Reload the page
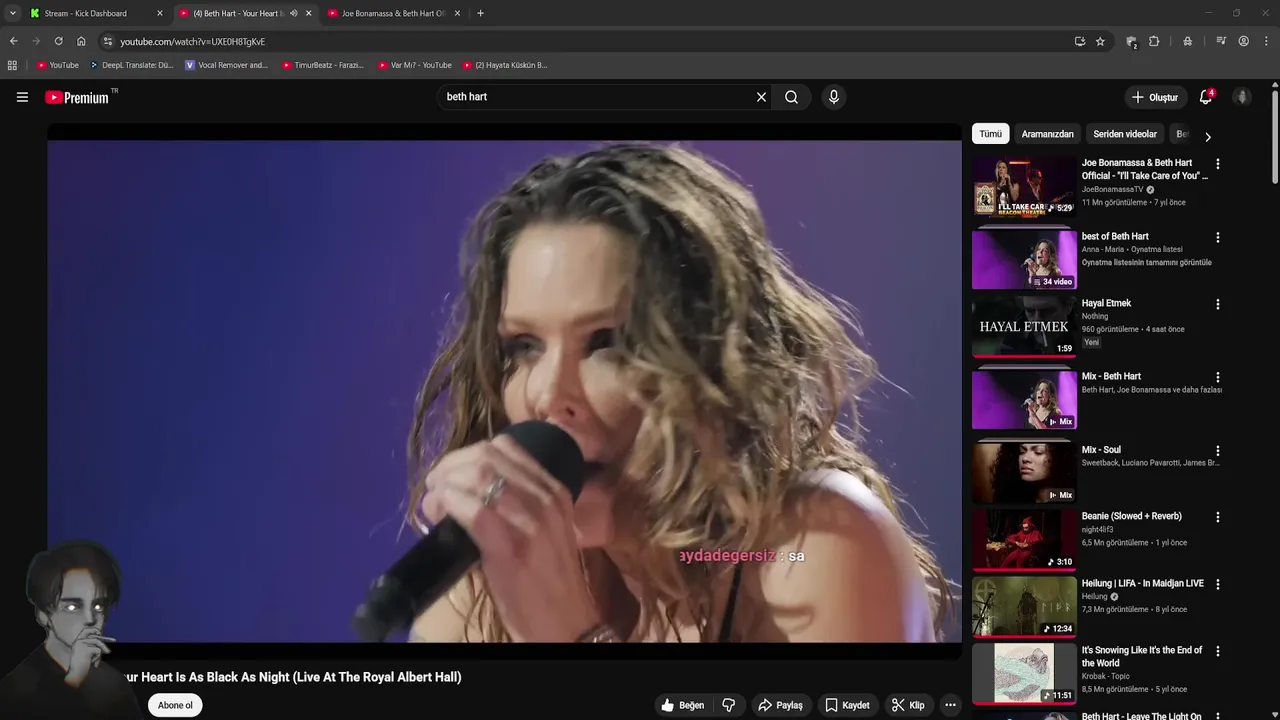The width and height of the screenshot is (1280, 720). [x=58, y=41]
